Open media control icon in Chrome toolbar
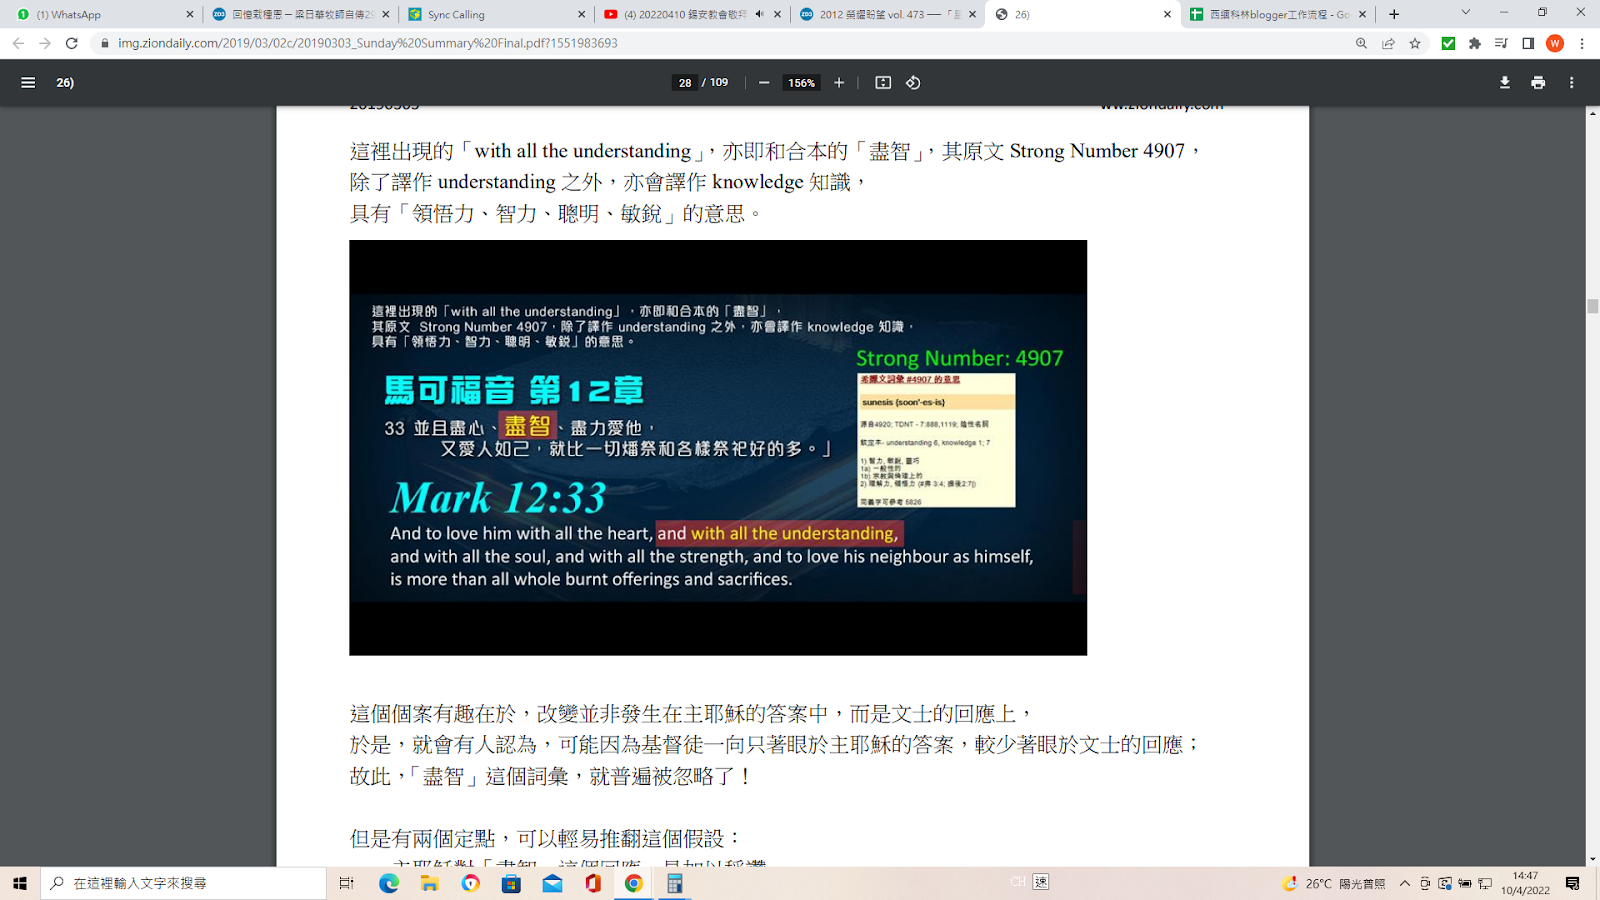 [x=1501, y=43]
